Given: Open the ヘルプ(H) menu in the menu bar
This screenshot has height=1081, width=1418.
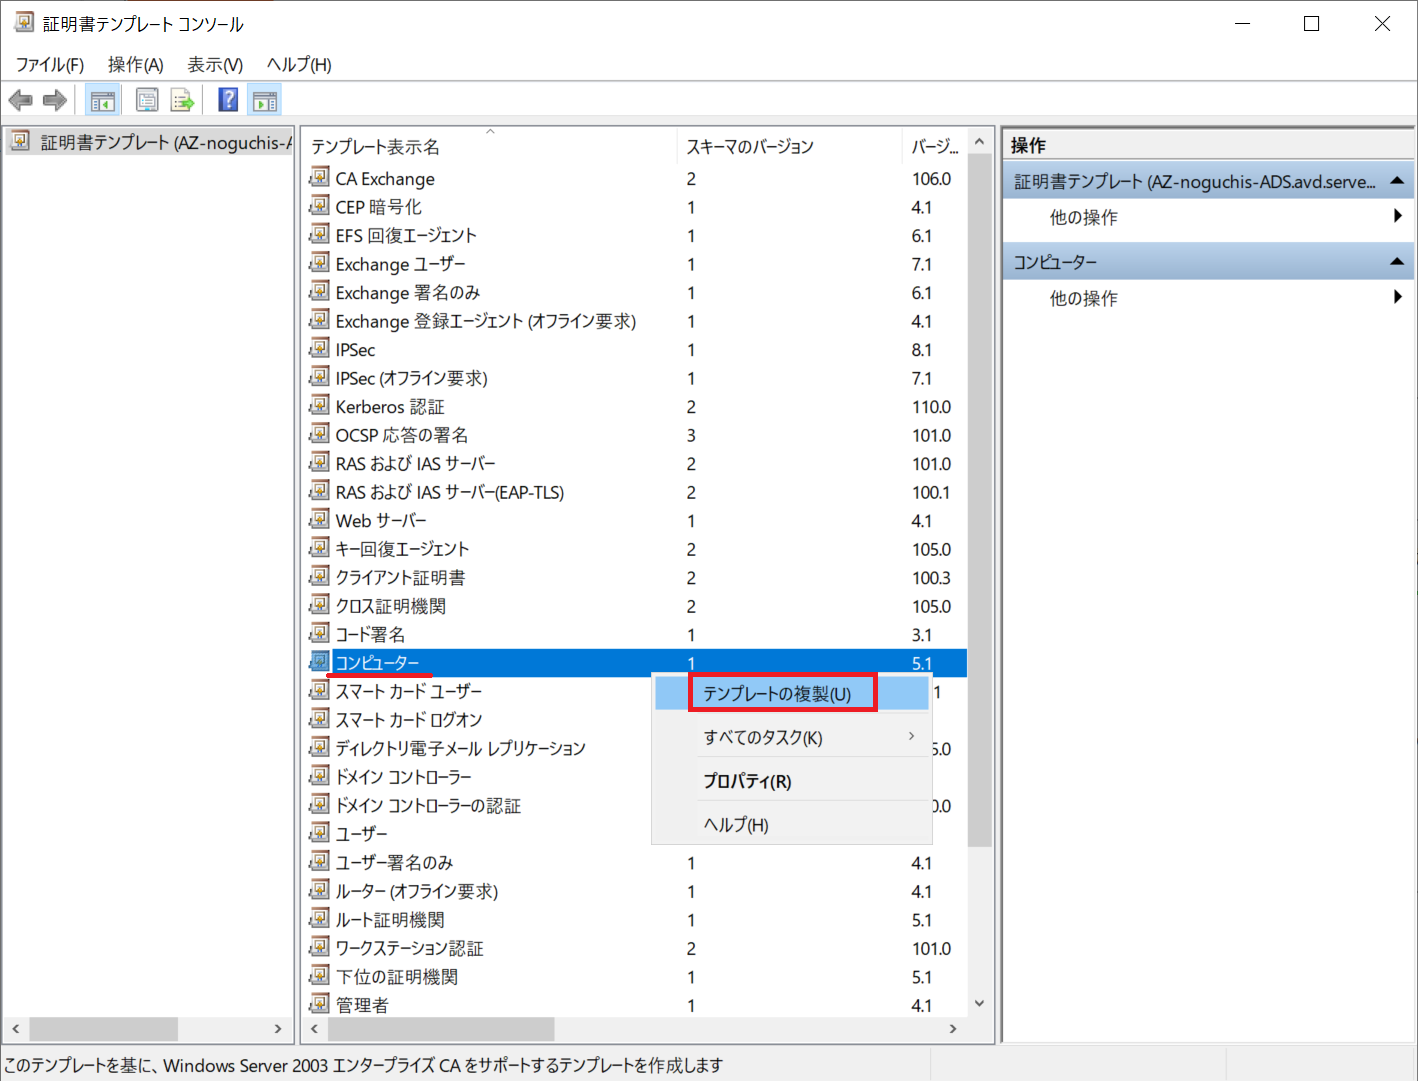Looking at the screenshot, I should 299,65.
